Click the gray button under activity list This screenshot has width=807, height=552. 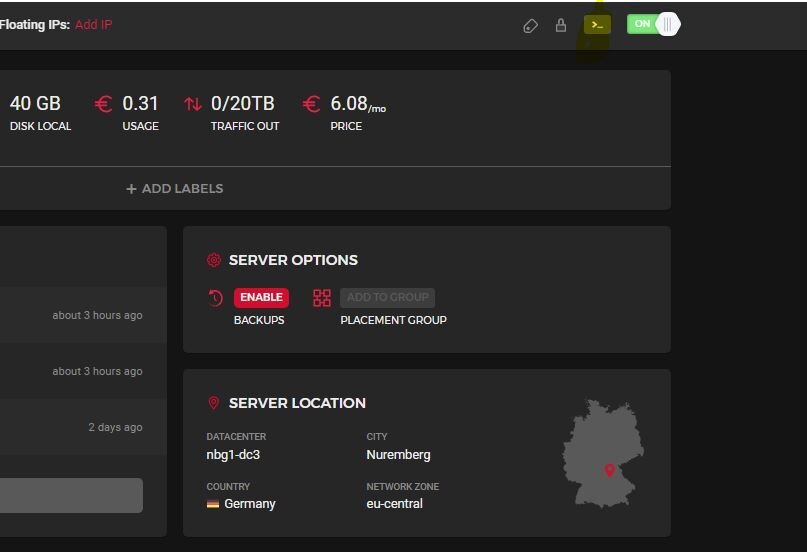[x=72, y=495]
